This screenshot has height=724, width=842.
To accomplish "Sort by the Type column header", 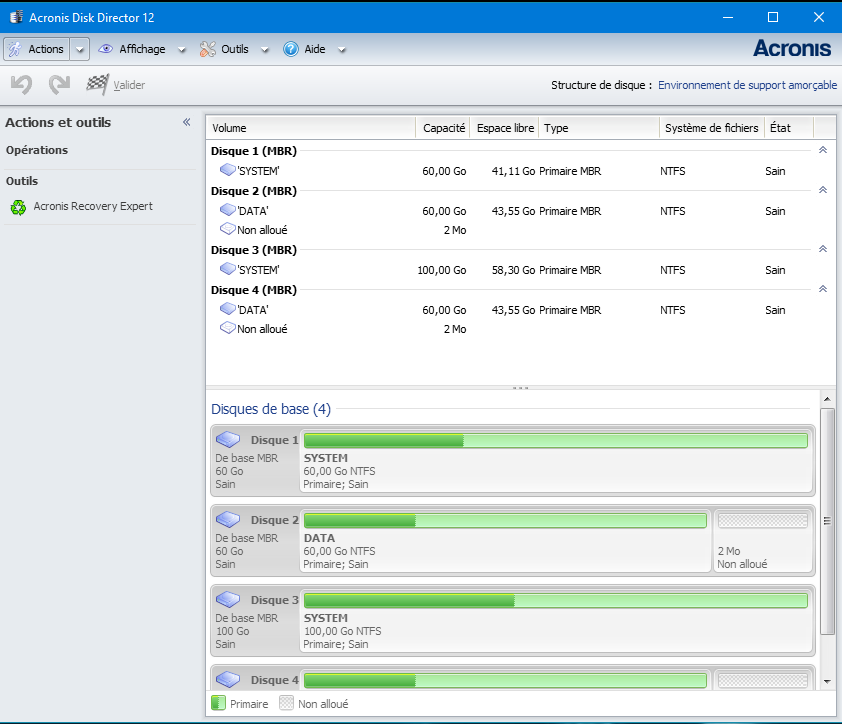I will pos(599,128).
